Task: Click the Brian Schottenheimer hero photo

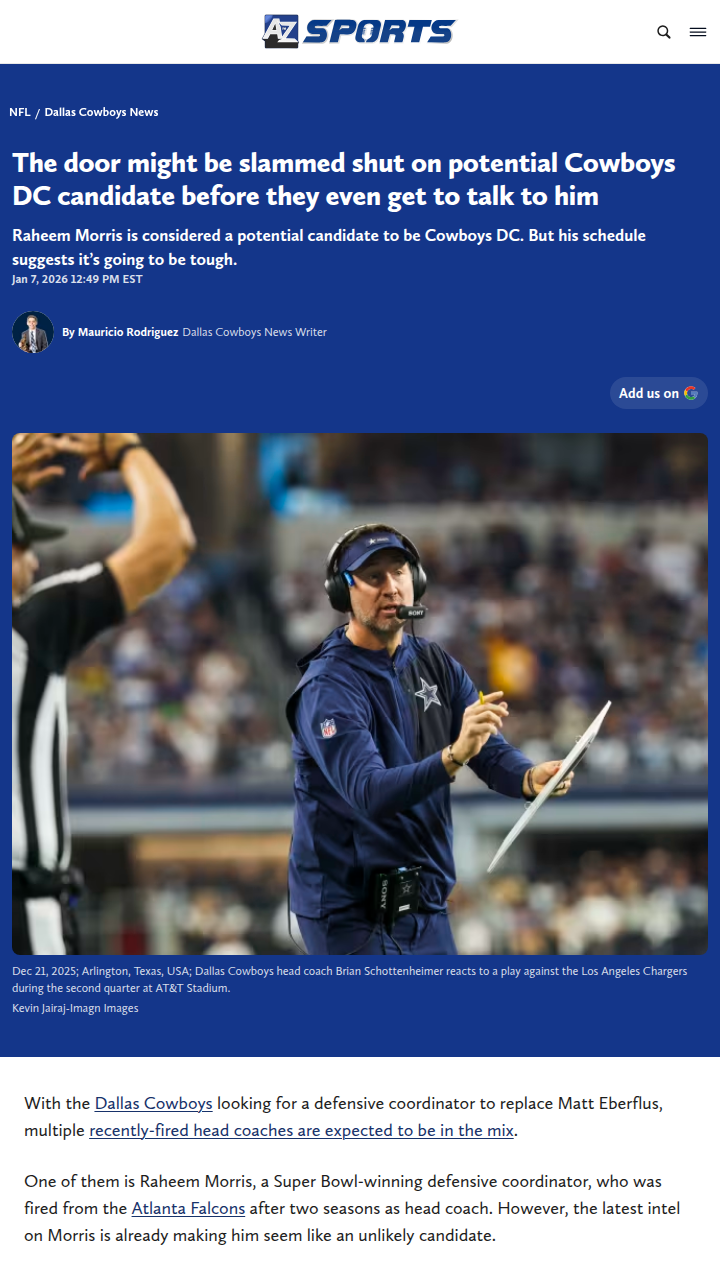Action: tap(360, 694)
